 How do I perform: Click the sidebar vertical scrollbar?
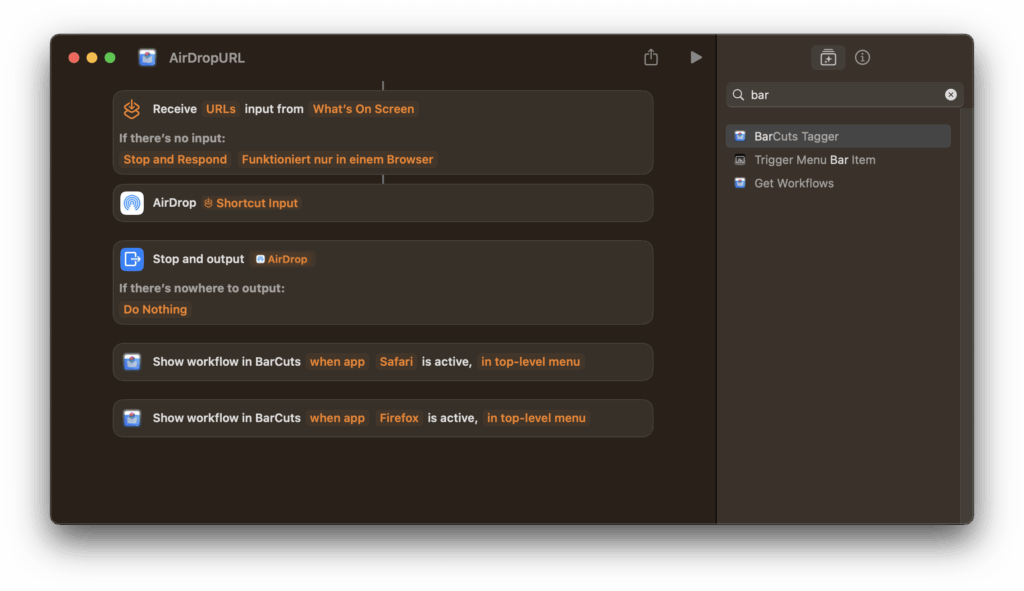967,315
